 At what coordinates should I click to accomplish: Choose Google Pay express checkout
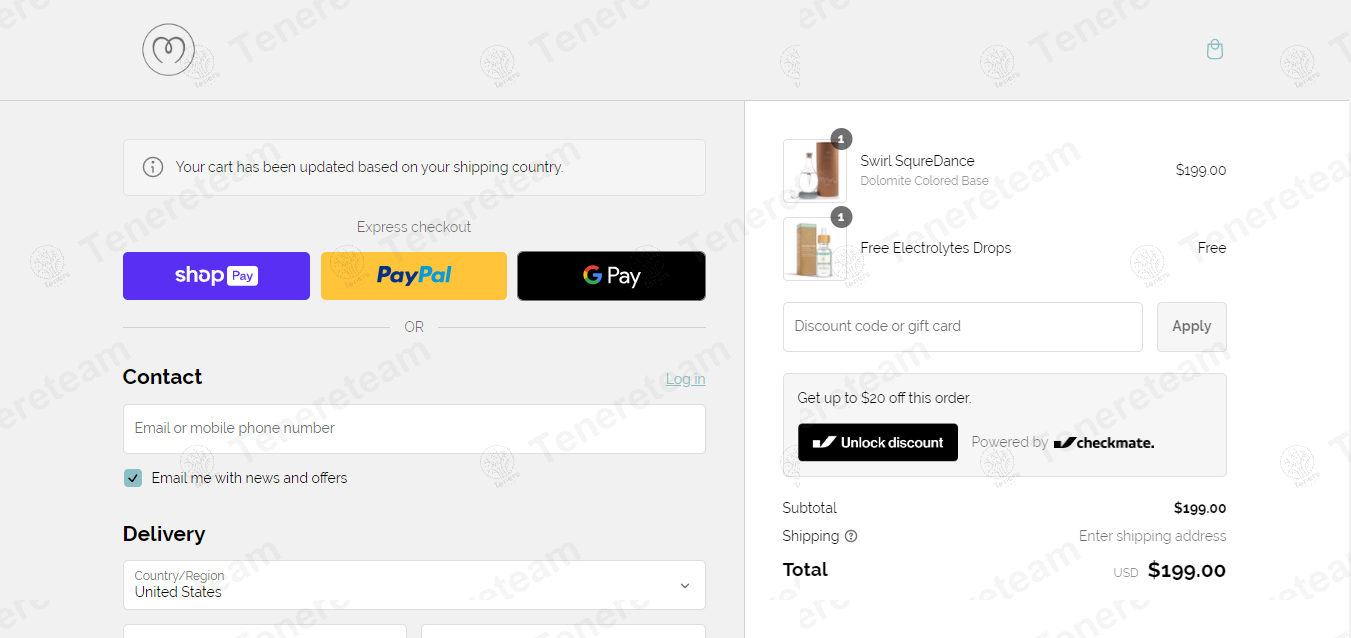[611, 276]
